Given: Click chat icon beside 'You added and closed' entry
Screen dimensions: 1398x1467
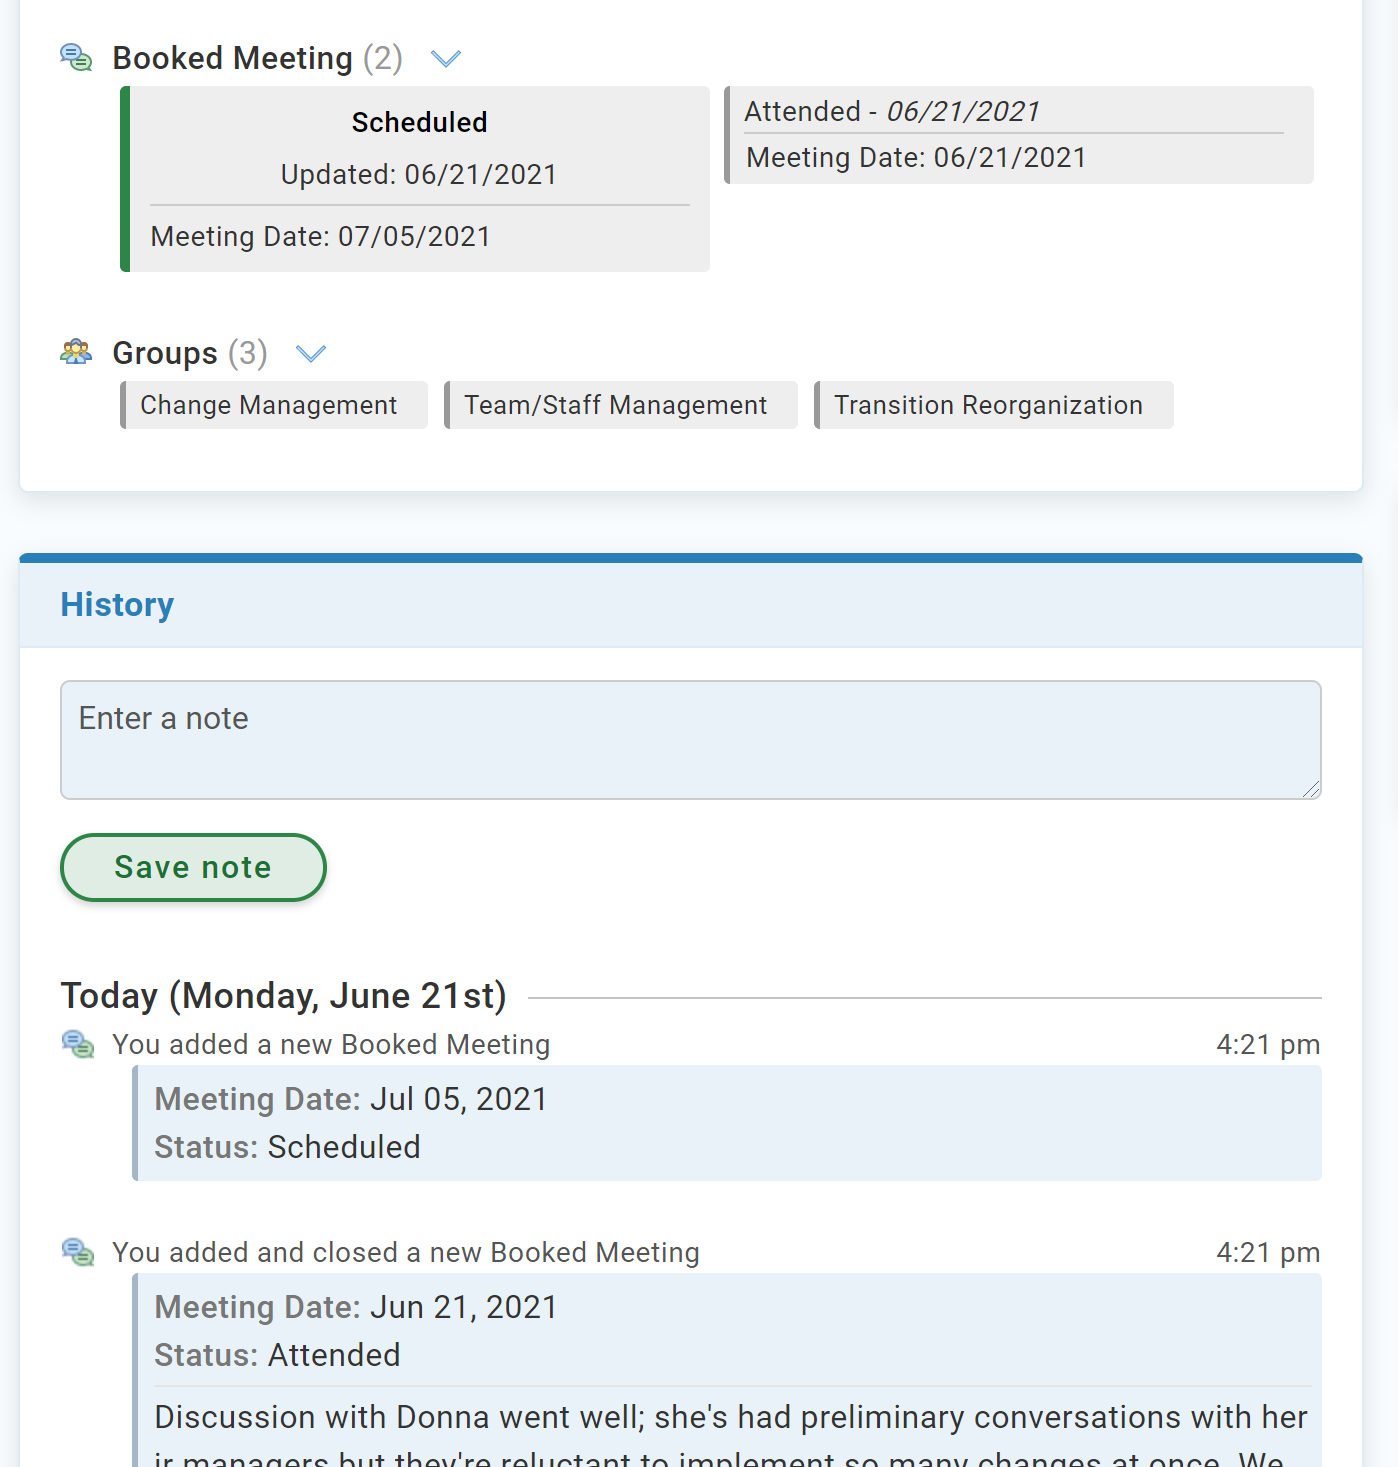Looking at the screenshot, I should click(x=78, y=1252).
